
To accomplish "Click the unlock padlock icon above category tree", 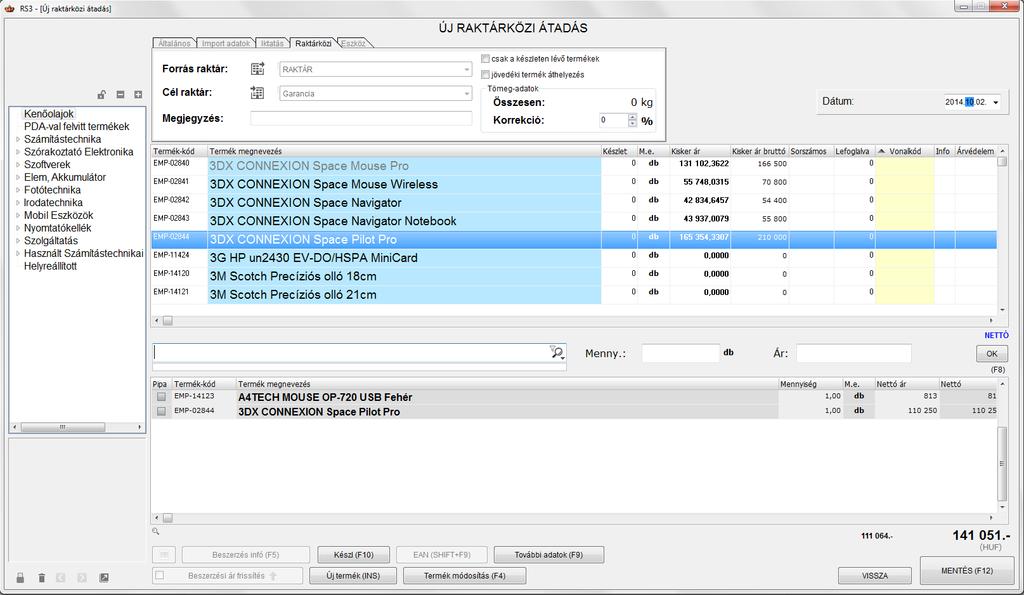I will pyautogui.click(x=102, y=95).
